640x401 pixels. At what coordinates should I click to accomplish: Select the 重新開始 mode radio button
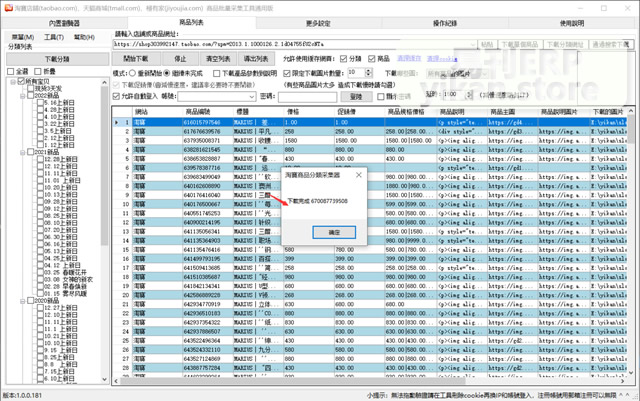[x=133, y=73]
